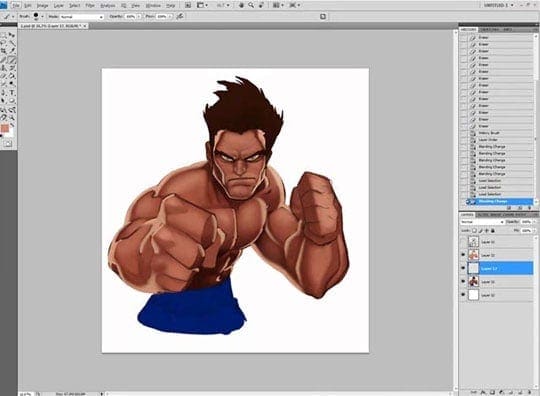Click the white background color swatch
This screenshot has height=396, width=540.
click(x=11, y=133)
